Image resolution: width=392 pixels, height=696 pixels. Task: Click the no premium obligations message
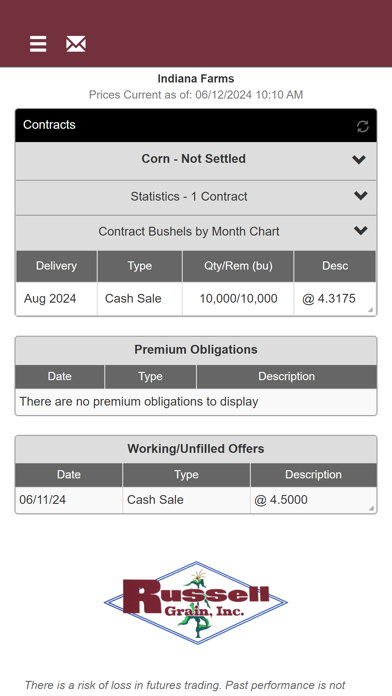pos(139,402)
